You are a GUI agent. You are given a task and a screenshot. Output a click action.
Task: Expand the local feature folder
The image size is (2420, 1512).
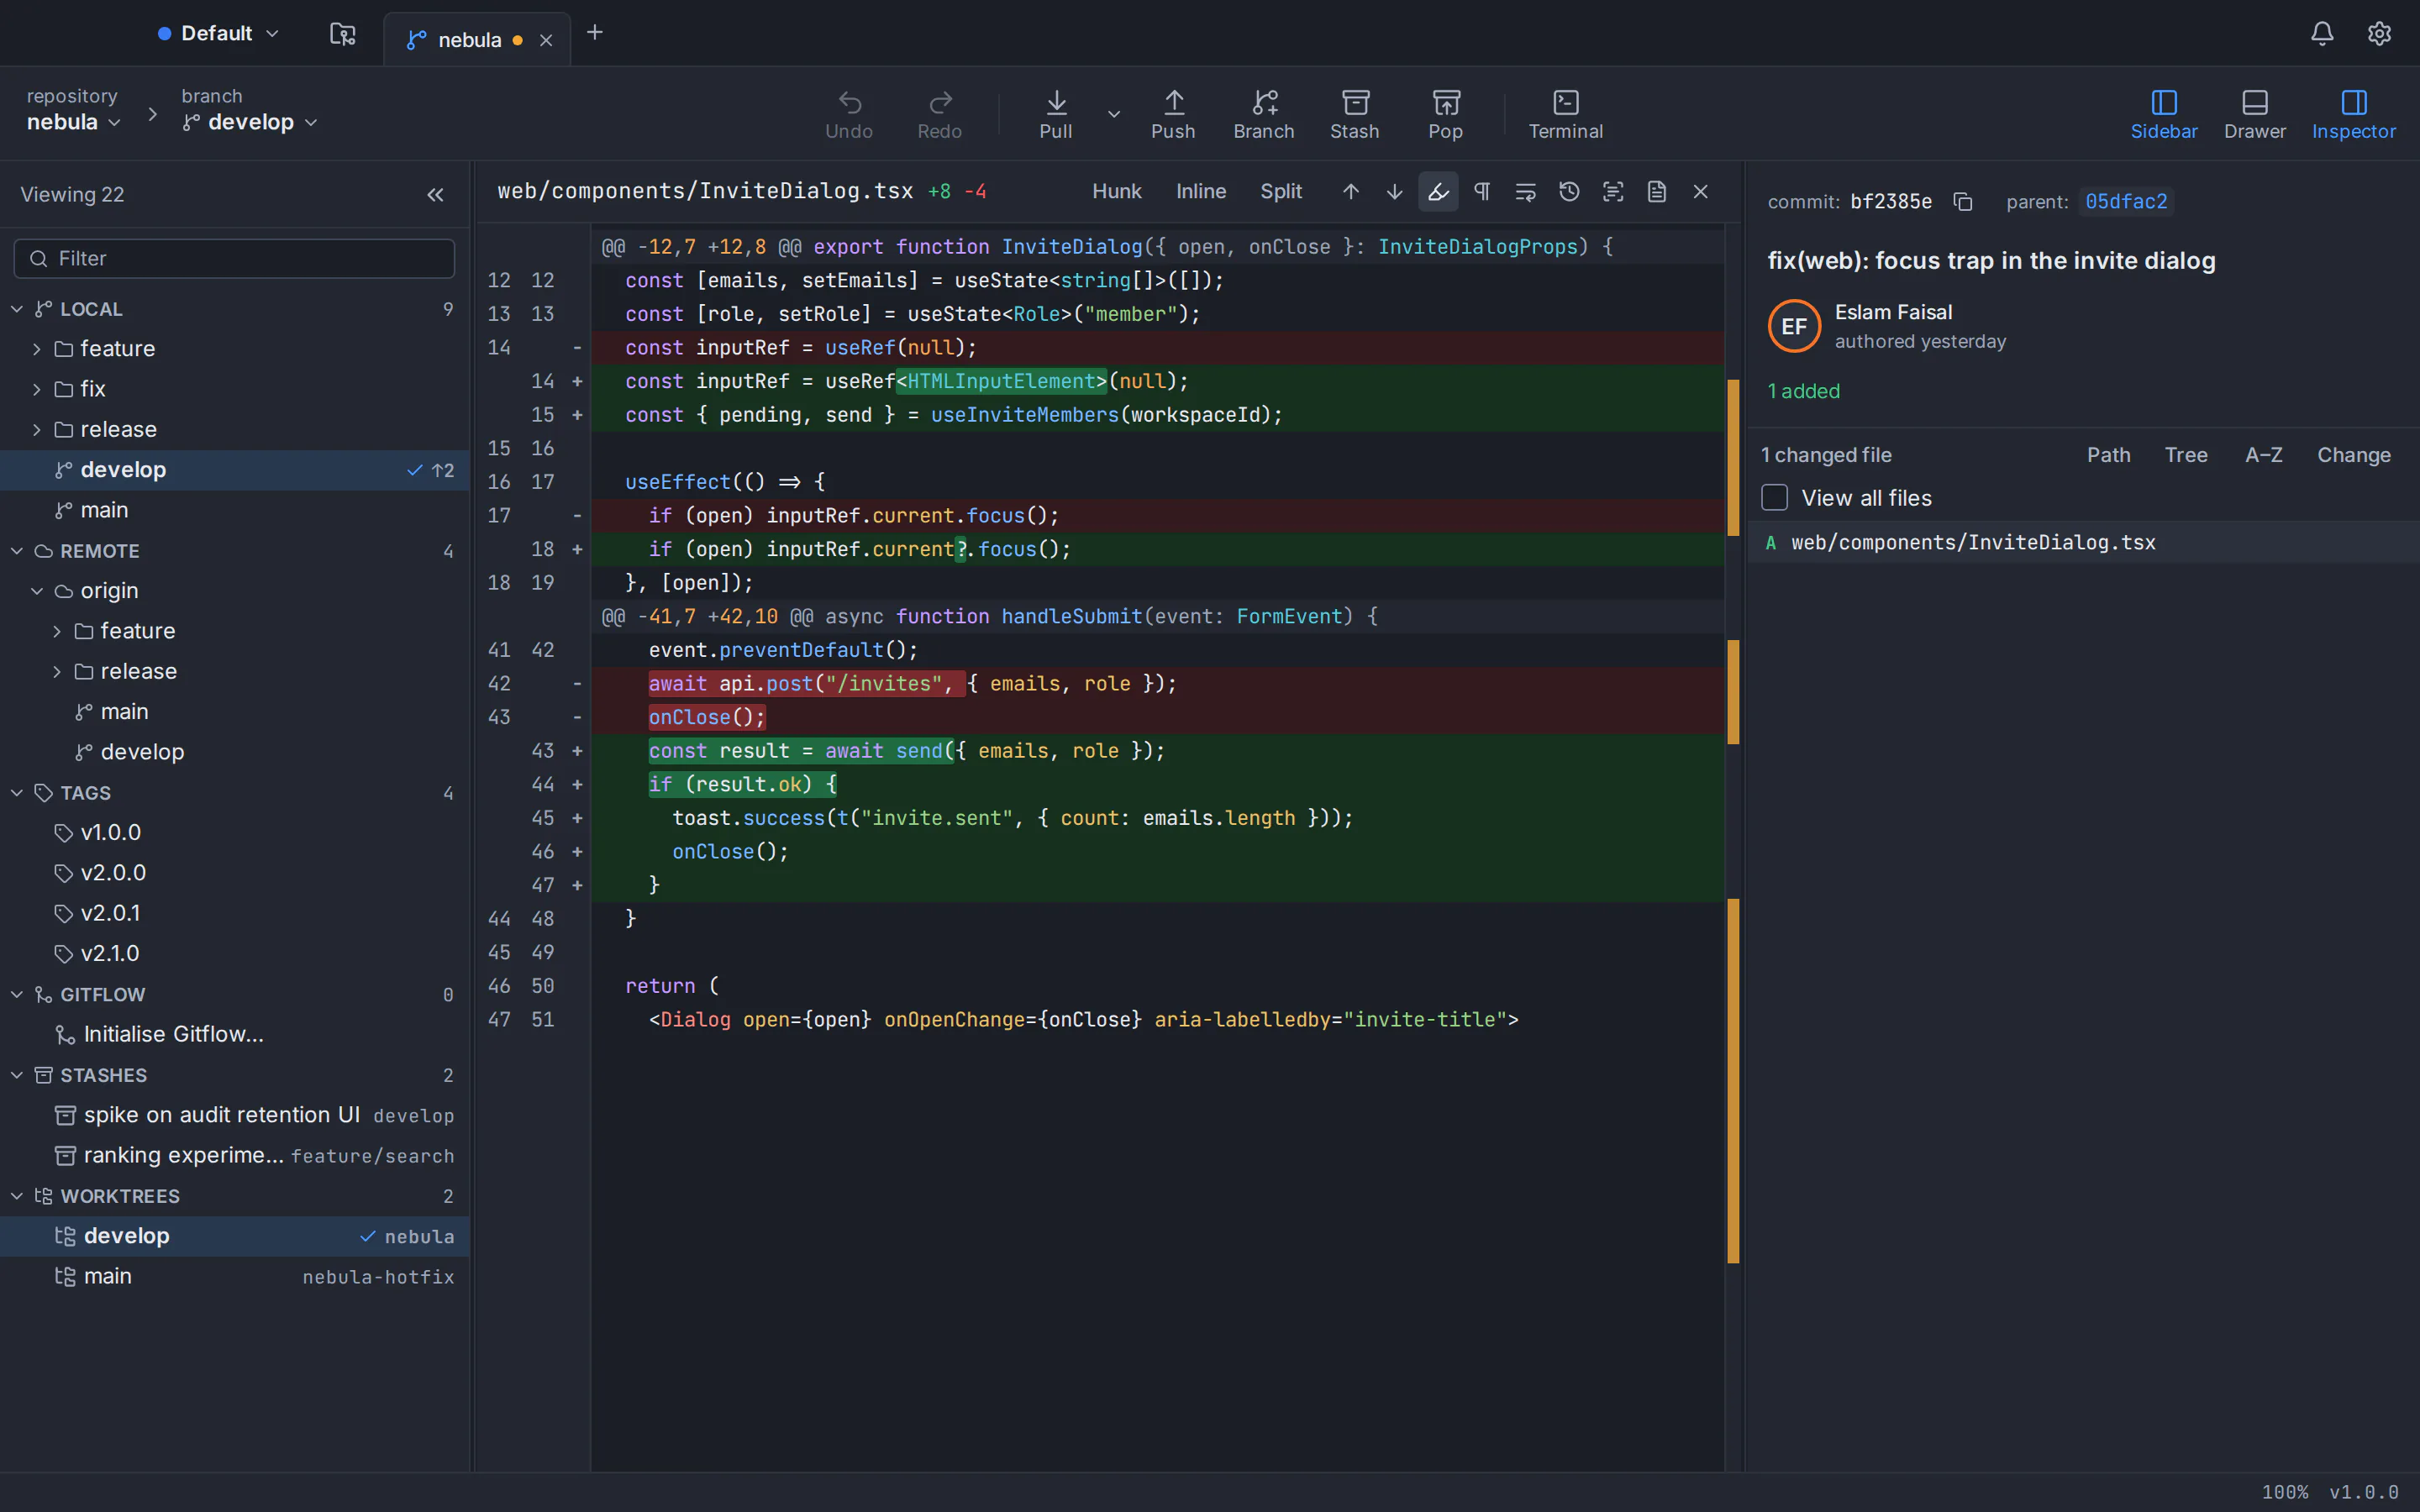(37, 349)
